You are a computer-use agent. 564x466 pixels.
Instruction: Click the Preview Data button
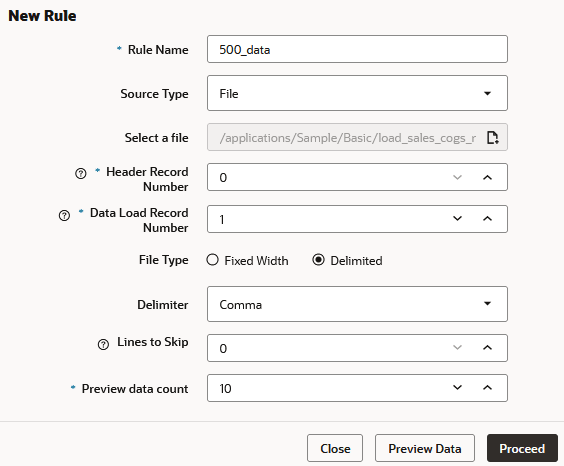tap(425, 448)
